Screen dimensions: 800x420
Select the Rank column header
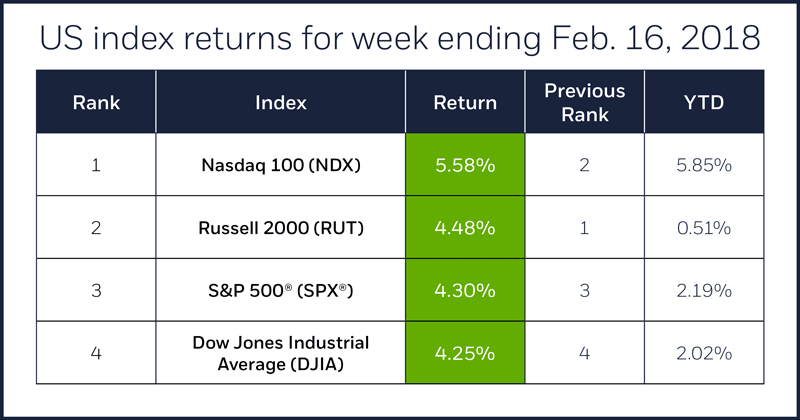pyautogui.click(x=95, y=103)
